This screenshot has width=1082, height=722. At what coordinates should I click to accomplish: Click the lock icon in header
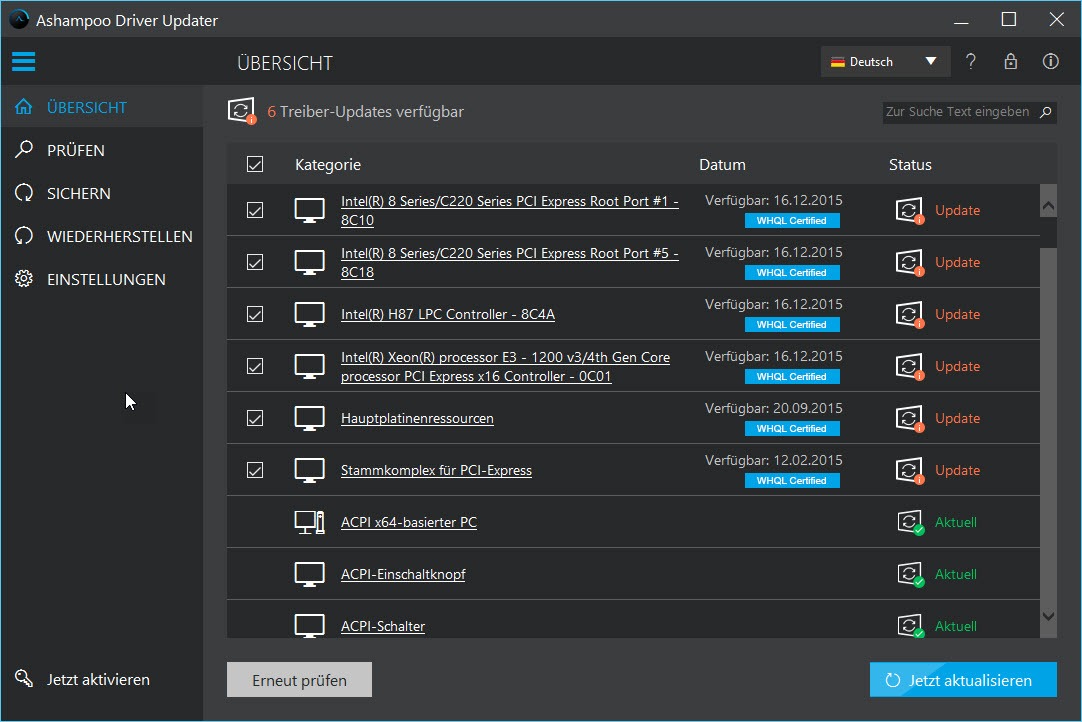(1010, 61)
